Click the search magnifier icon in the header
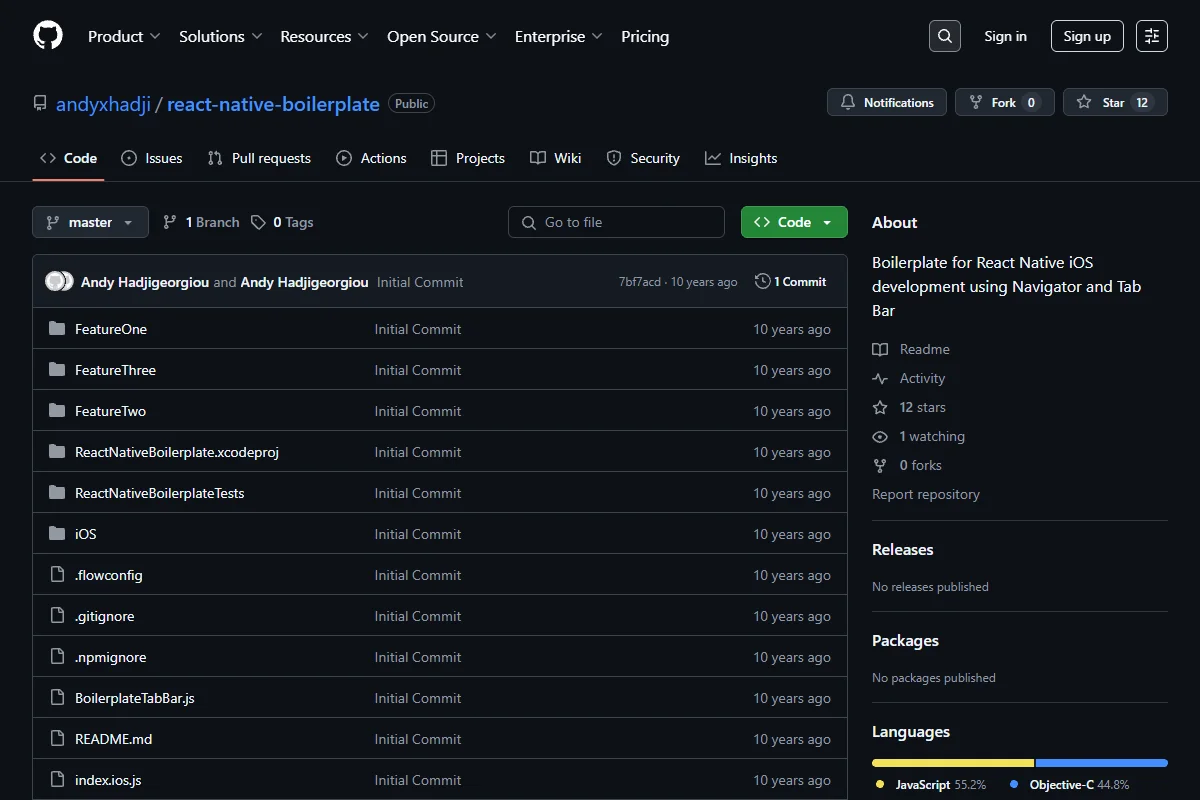The height and width of the screenshot is (800, 1200). [945, 36]
